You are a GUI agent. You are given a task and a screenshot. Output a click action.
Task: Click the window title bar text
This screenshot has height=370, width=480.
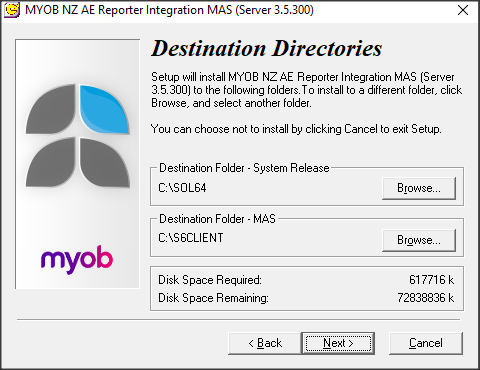(169, 10)
